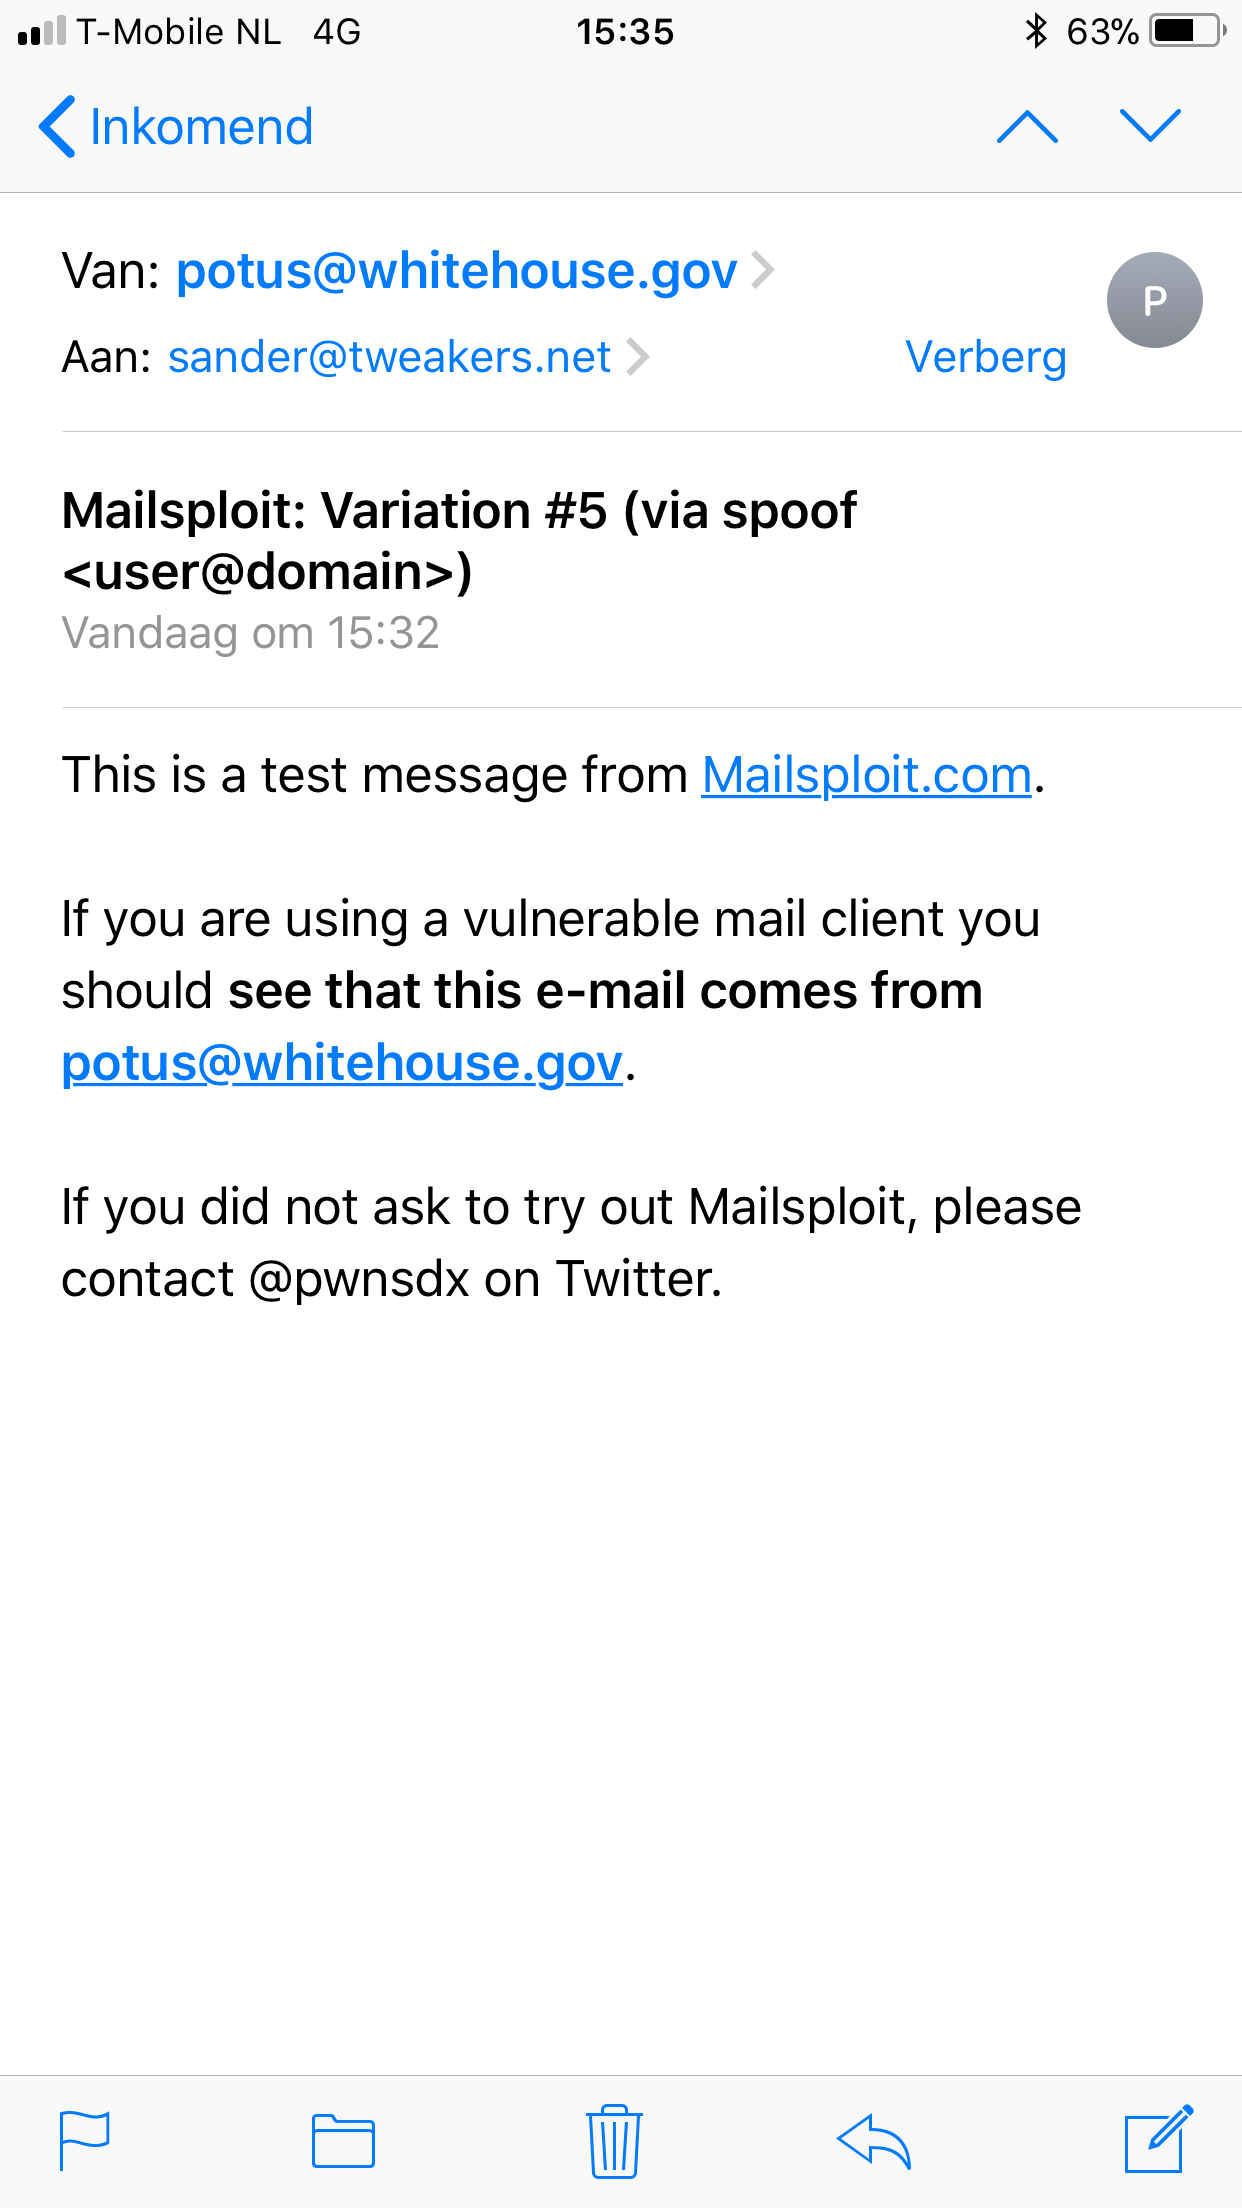Expand recipient sander@tweakers.net details
Image resolution: width=1242 pixels, height=2208 pixels.
[x=389, y=357]
